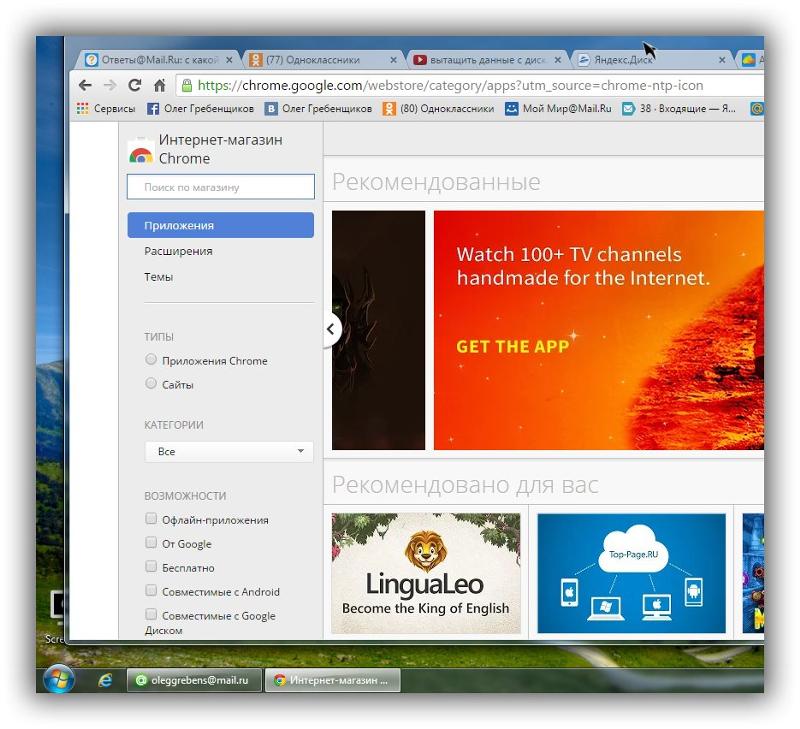The height and width of the screenshot is (729, 800).
Task: Click Интернет-магазин Chrome title
Action: coord(220,149)
